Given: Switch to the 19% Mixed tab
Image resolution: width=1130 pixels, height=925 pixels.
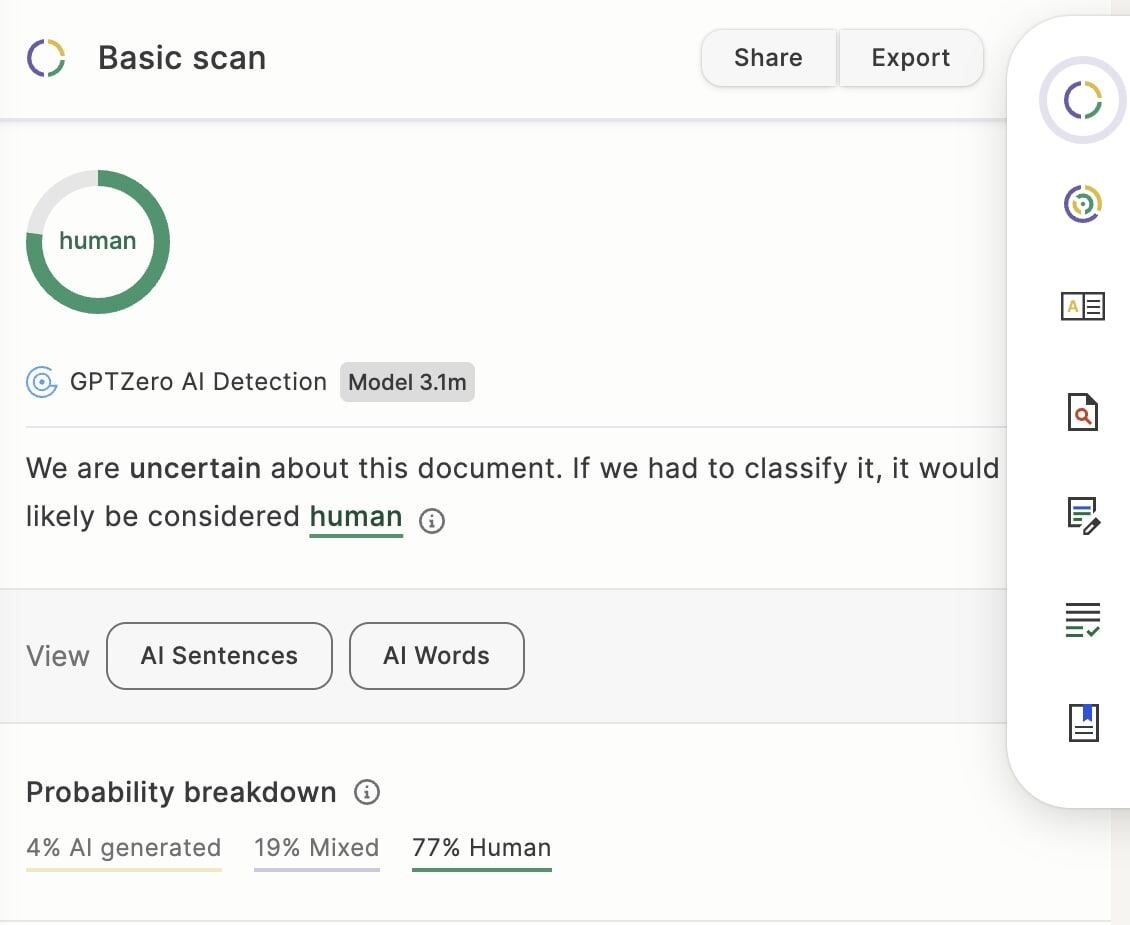Looking at the screenshot, I should point(316,847).
